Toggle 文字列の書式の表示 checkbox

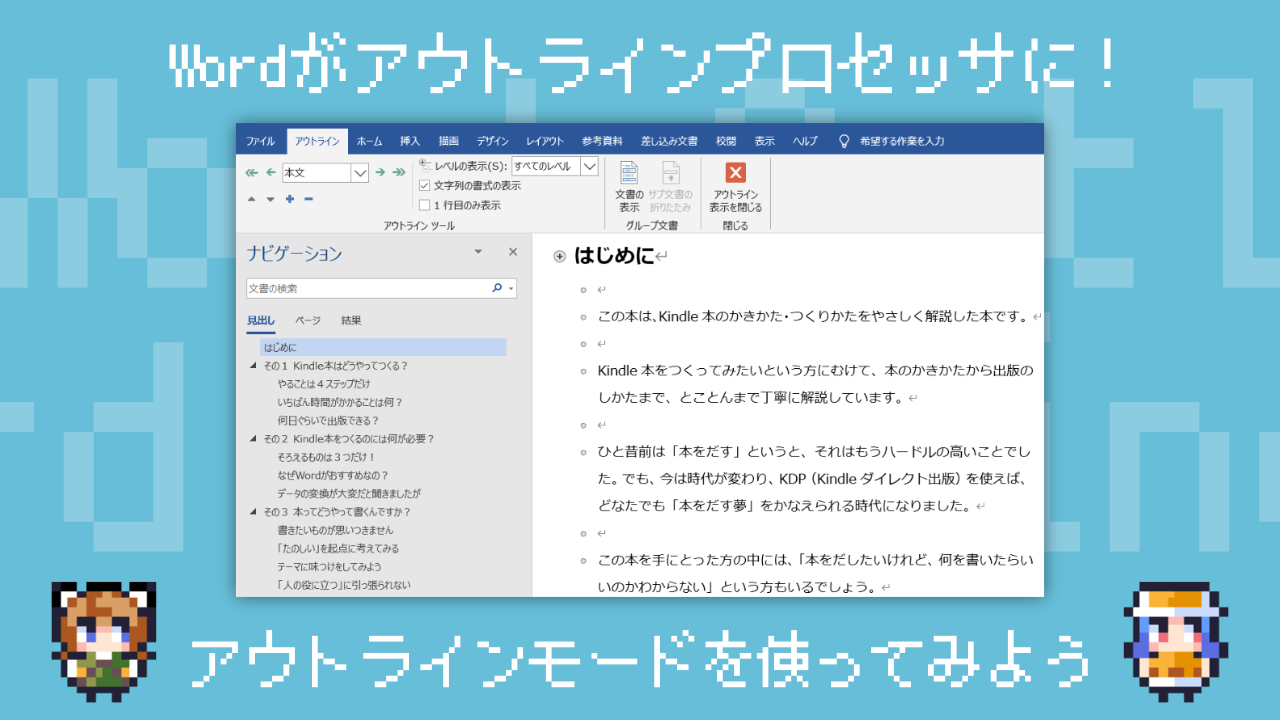(x=425, y=186)
